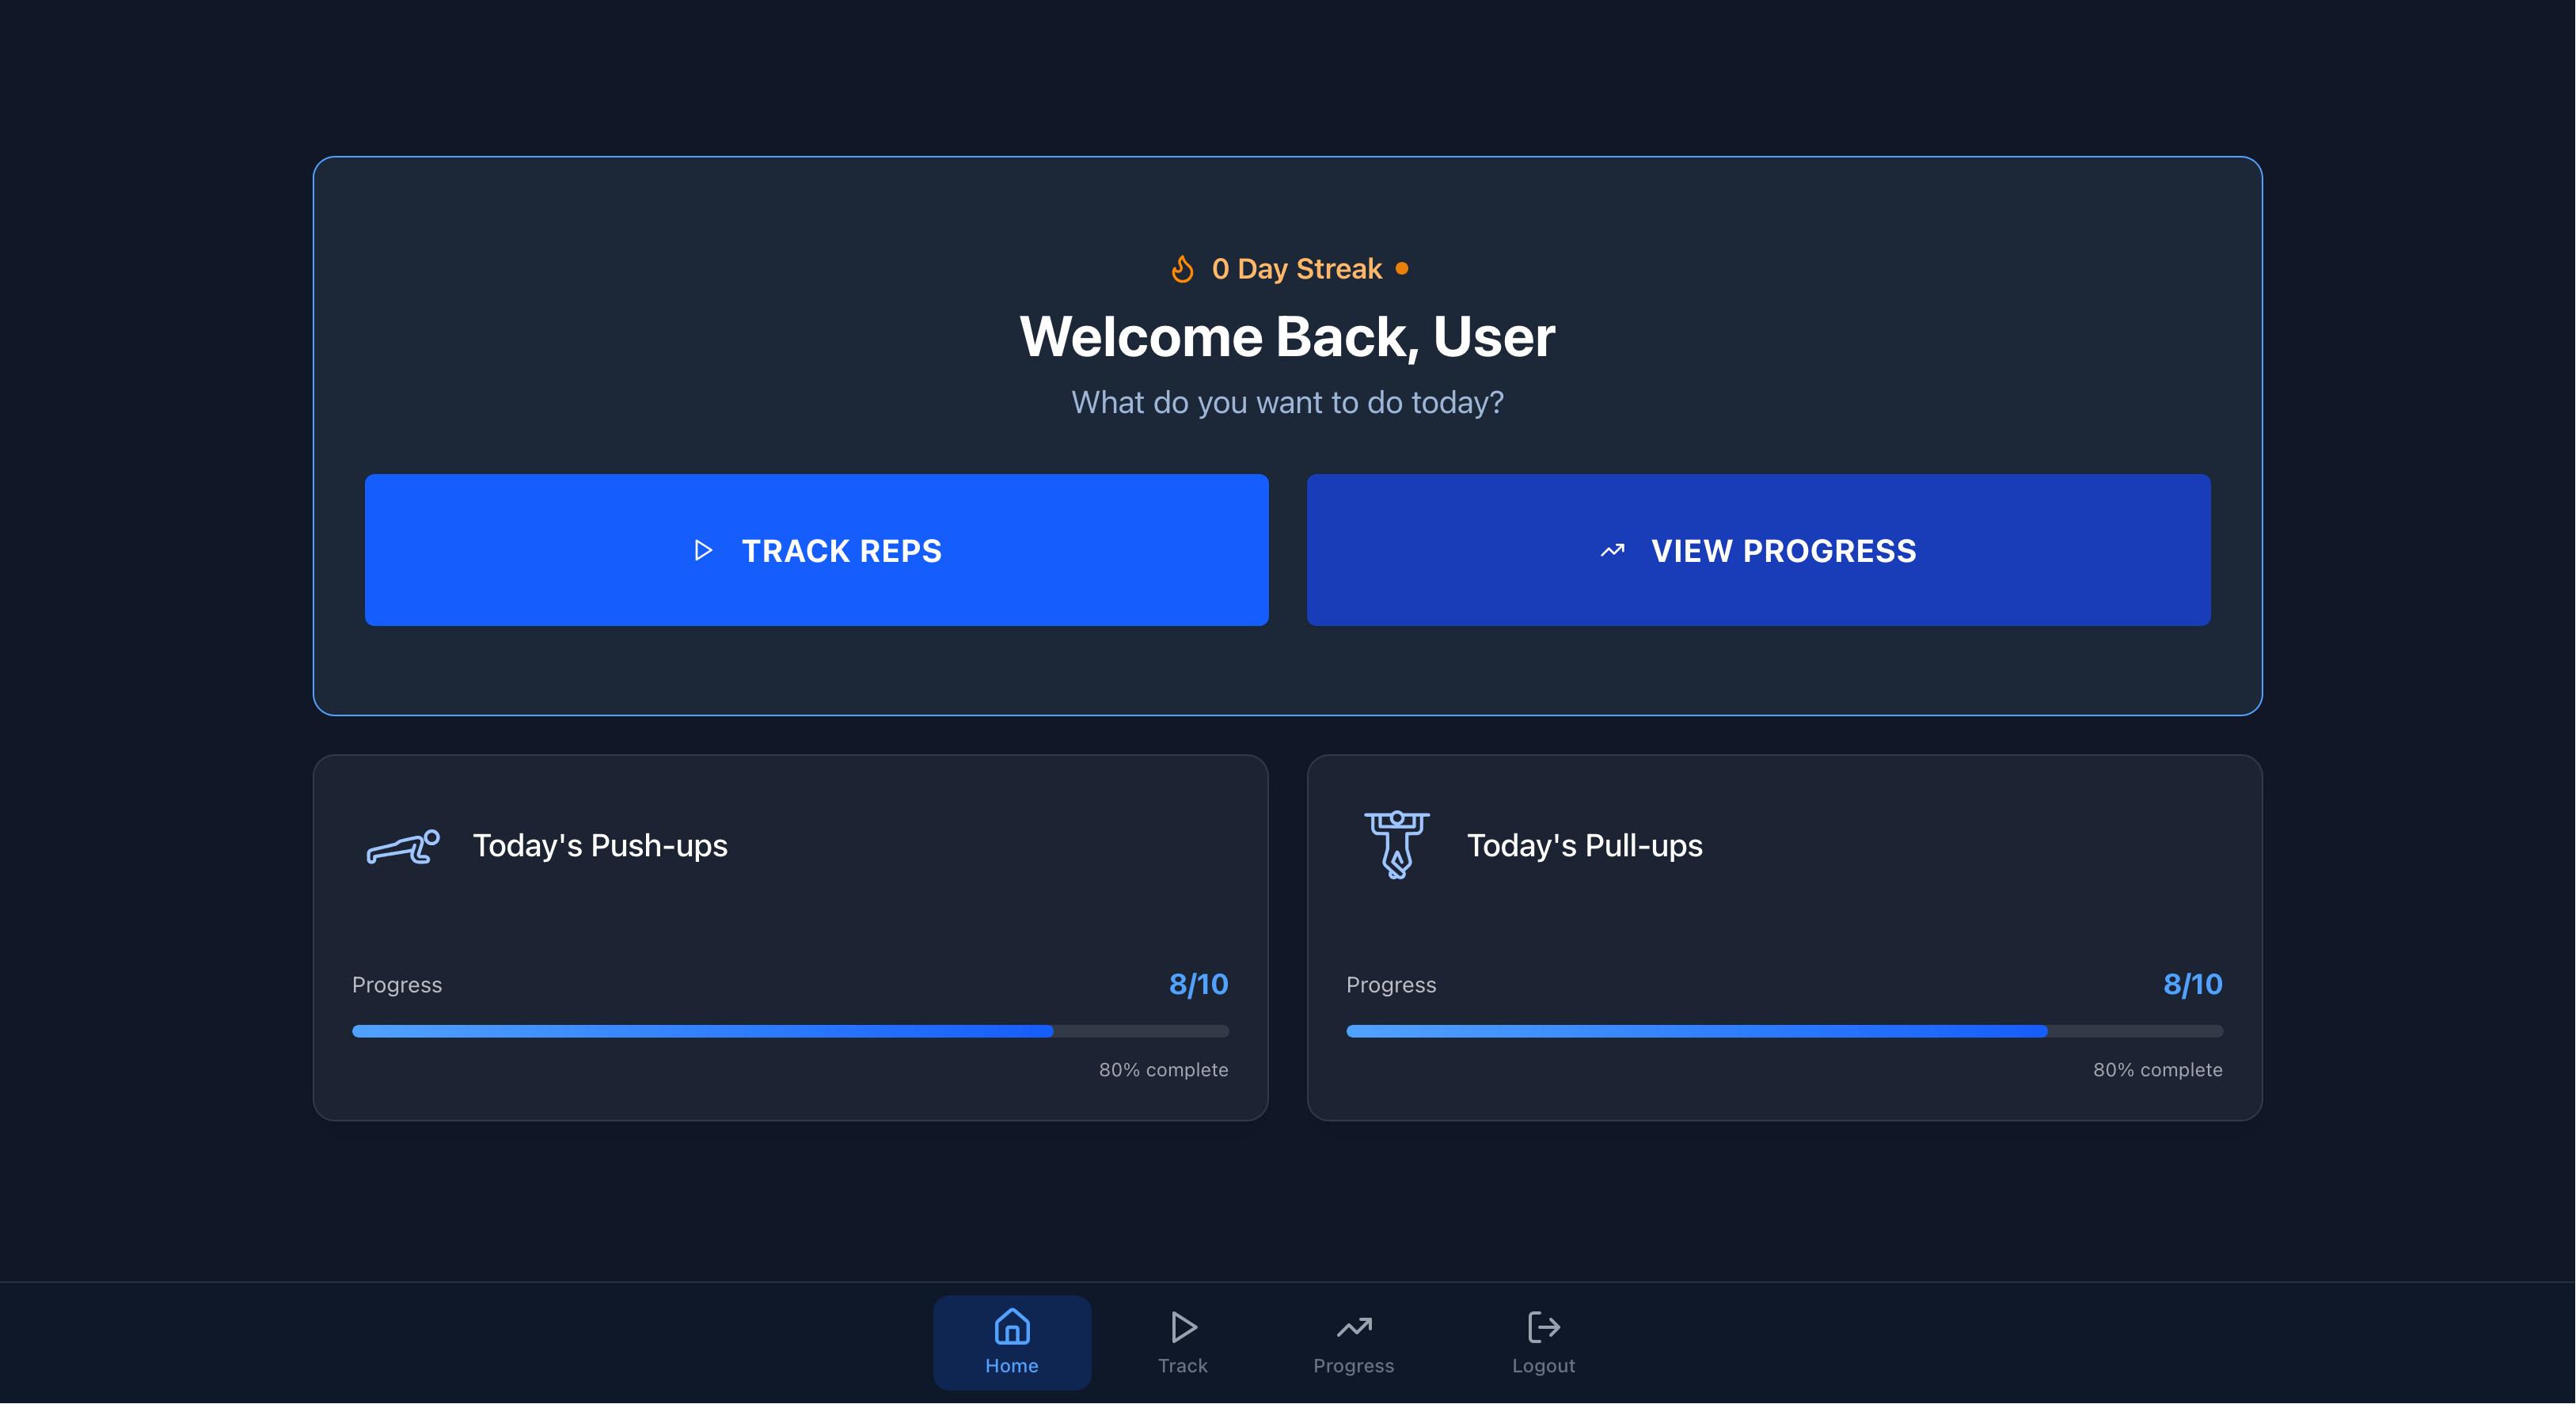Click the Logout door icon
Screen dimensions: 2576x1404
[x=1543, y=1327]
